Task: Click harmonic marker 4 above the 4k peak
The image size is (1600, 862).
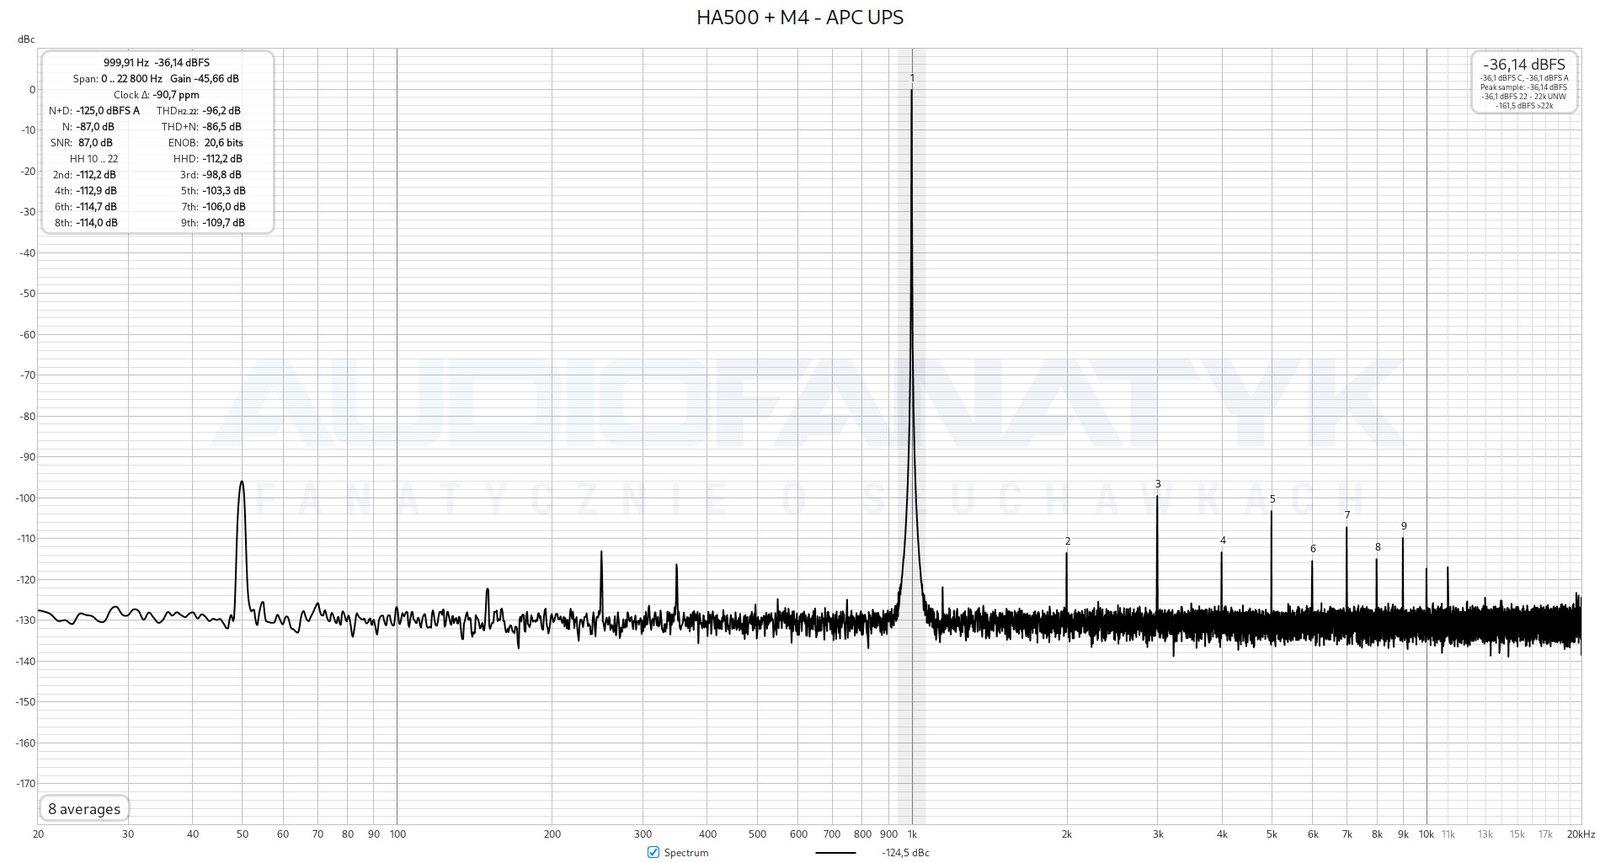Action: pyautogui.click(x=1222, y=541)
